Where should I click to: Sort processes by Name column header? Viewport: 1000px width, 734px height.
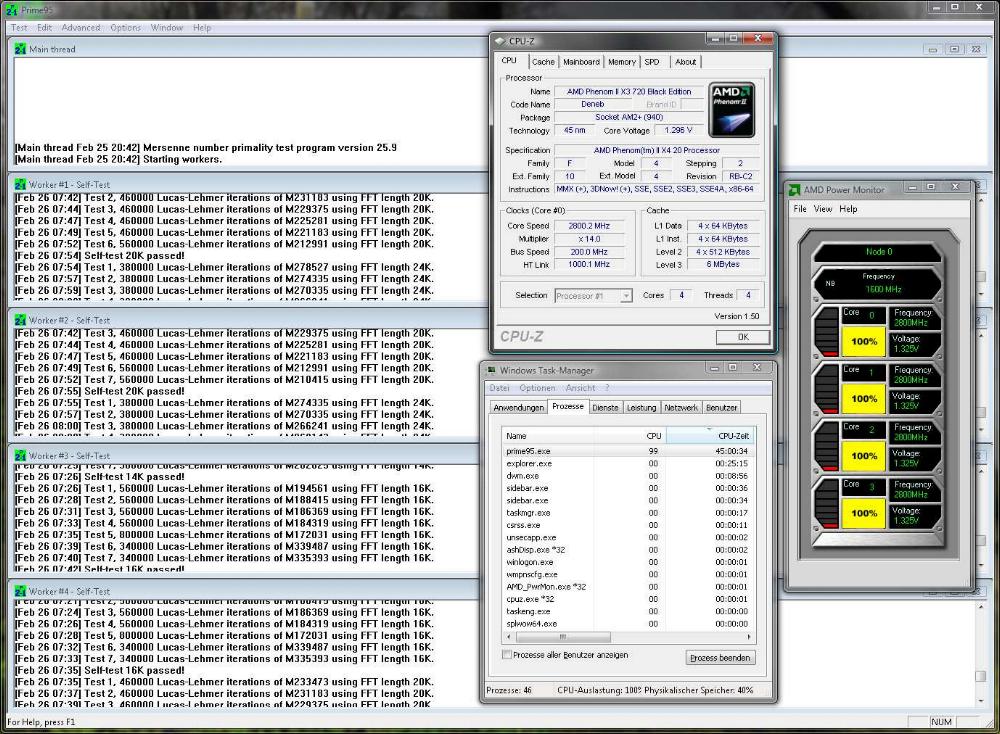point(548,436)
